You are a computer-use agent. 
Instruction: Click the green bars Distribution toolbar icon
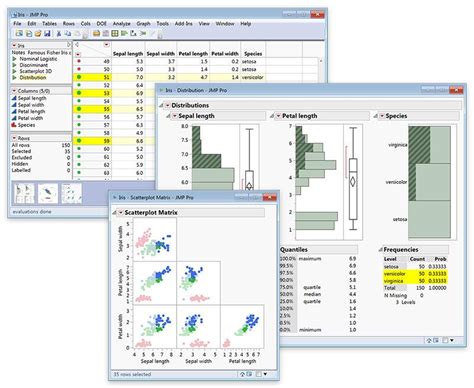124,33
